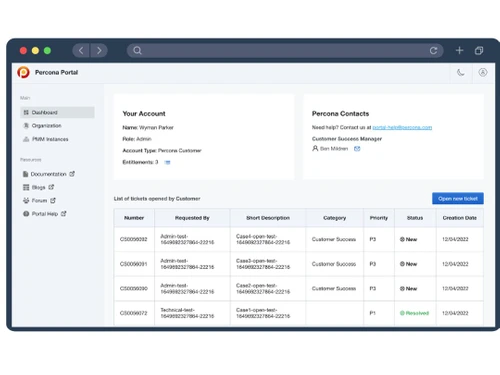Open PMM Instances in the sidebar
500x375 pixels.
click(50, 139)
